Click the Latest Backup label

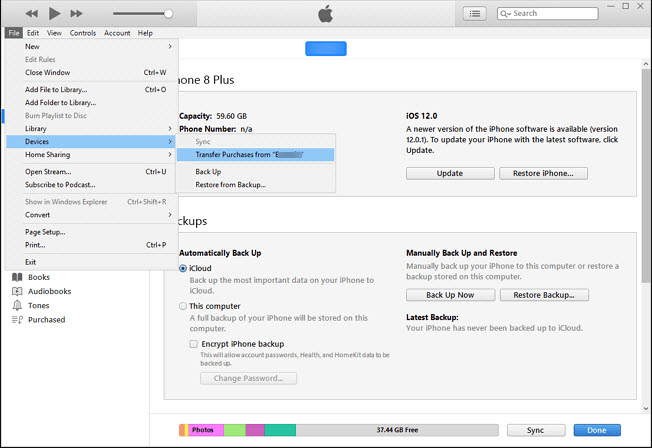pos(432,317)
